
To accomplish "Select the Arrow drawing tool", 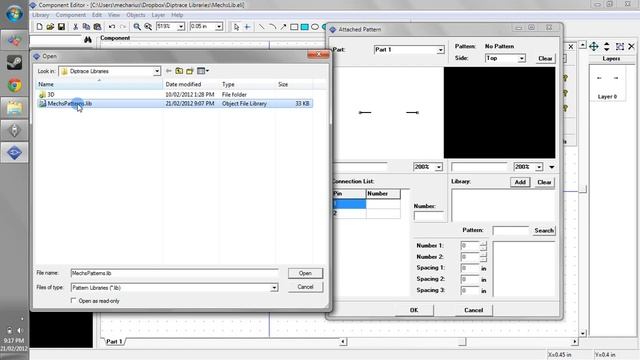I will click(x=283, y=27).
